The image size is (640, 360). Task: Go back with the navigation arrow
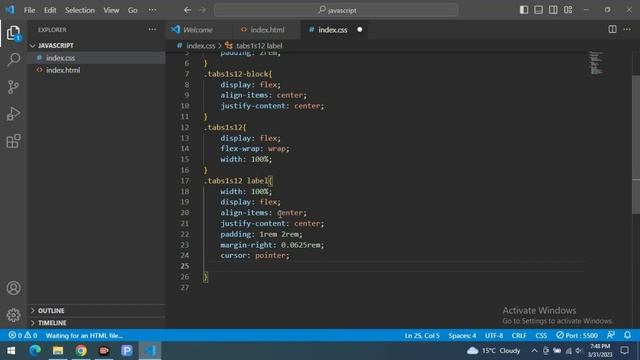point(187,10)
